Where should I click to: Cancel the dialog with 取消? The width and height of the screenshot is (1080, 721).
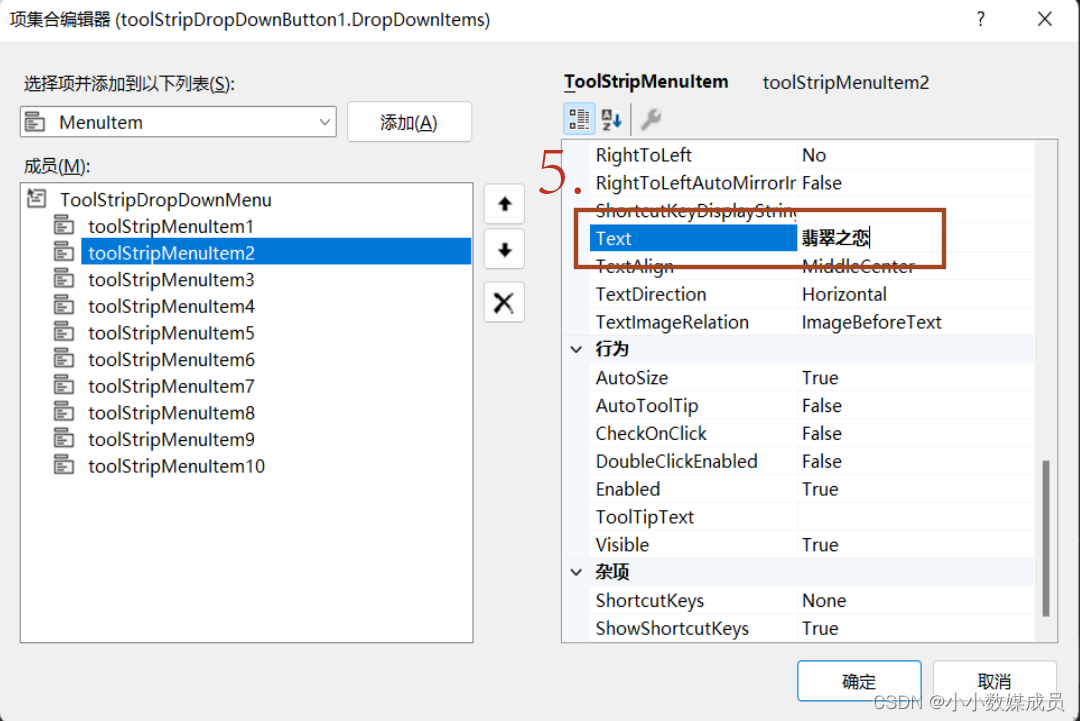pyautogui.click(x=993, y=681)
